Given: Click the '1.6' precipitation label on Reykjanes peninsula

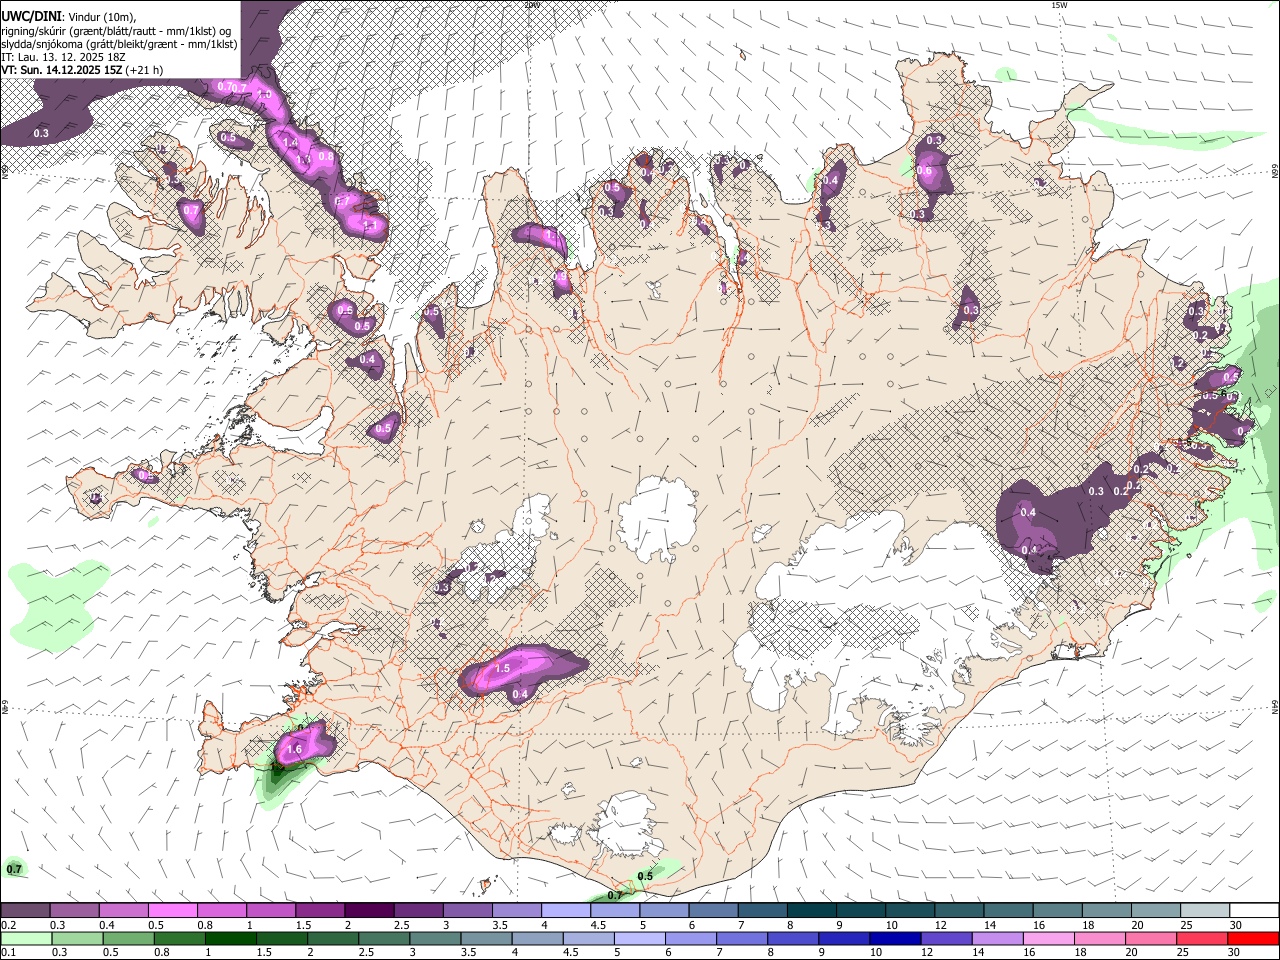Looking at the screenshot, I should (294, 749).
